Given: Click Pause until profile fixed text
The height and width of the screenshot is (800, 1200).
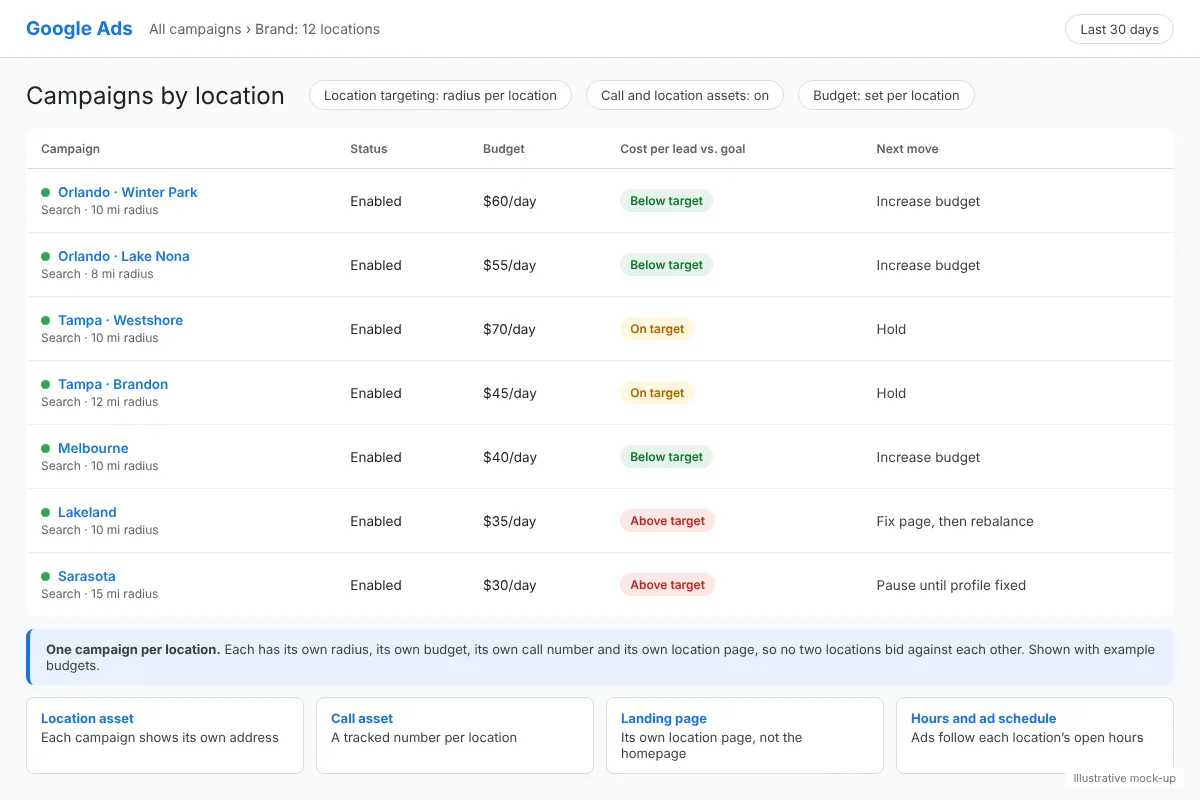Looking at the screenshot, I should pos(951,585).
